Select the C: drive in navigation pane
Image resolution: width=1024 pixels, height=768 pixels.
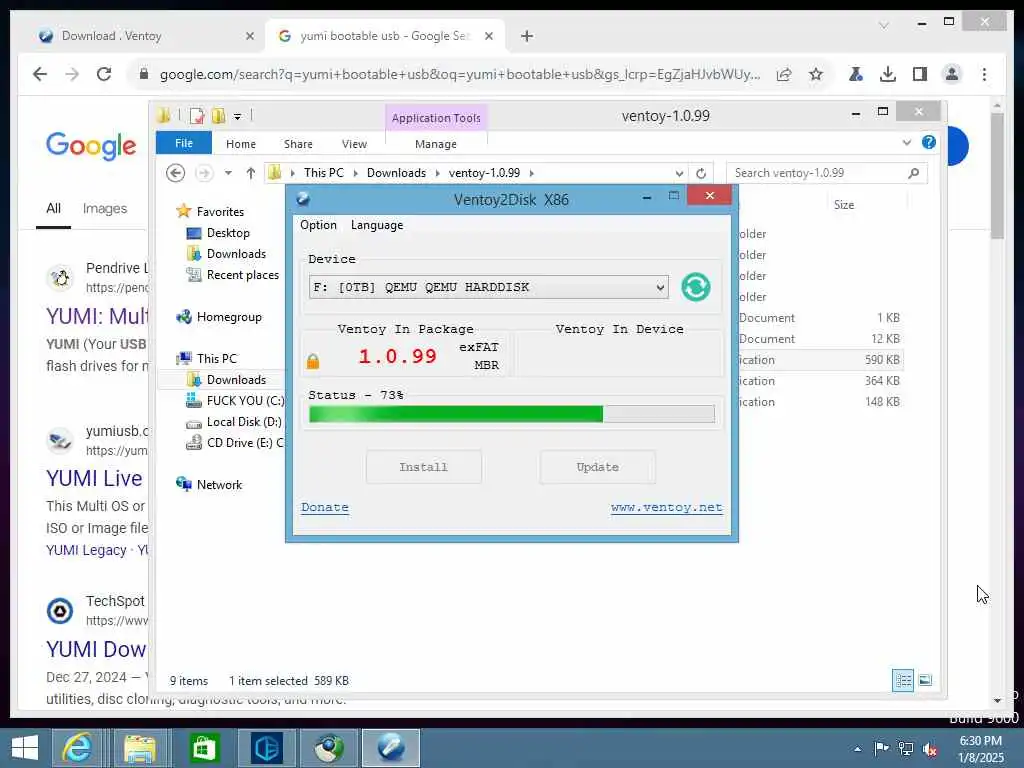(245, 401)
